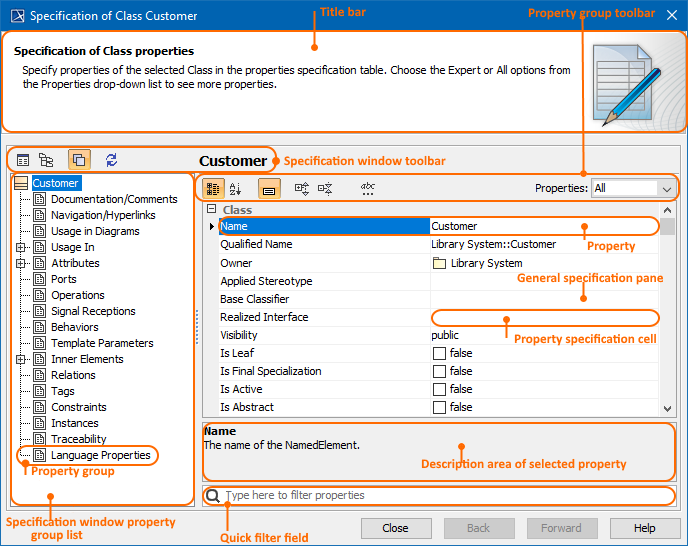Click the icon beside Operations
The width and height of the screenshot is (688, 546).
(40, 295)
